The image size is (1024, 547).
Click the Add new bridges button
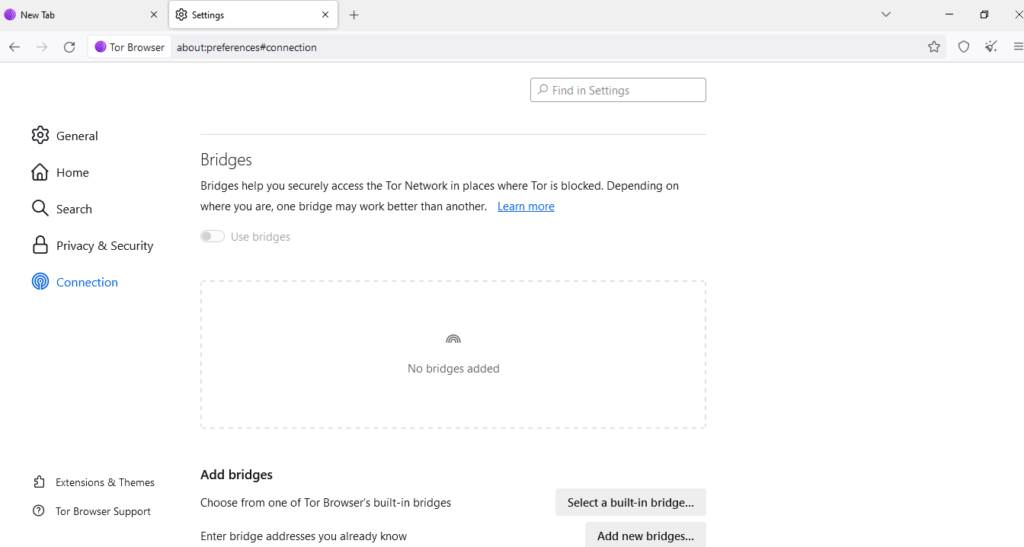(645, 535)
